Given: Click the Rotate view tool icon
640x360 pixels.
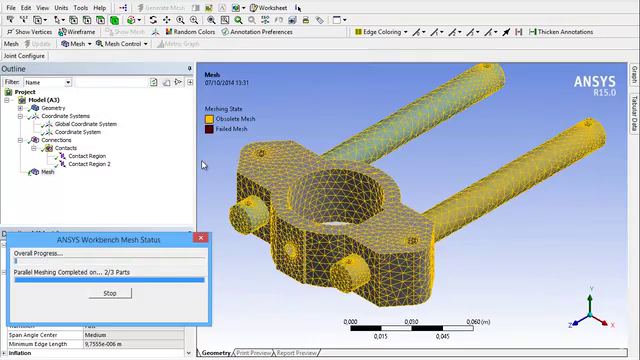Looking at the screenshot, I should click(x=153, y=20).
